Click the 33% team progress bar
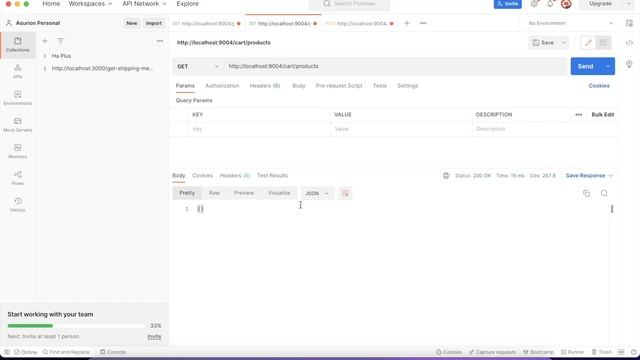The width and height of the screenshot is (640, 360). (77, 326)
